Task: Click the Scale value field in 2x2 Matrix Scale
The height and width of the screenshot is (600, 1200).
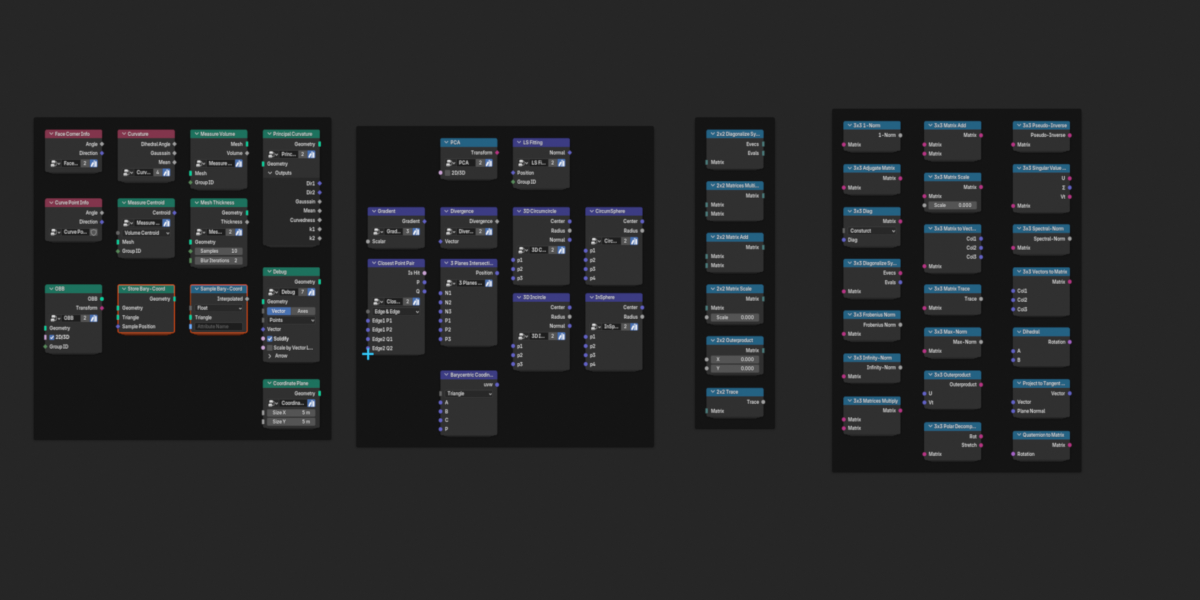Action: pyautogui.click(x=737, y=317)
